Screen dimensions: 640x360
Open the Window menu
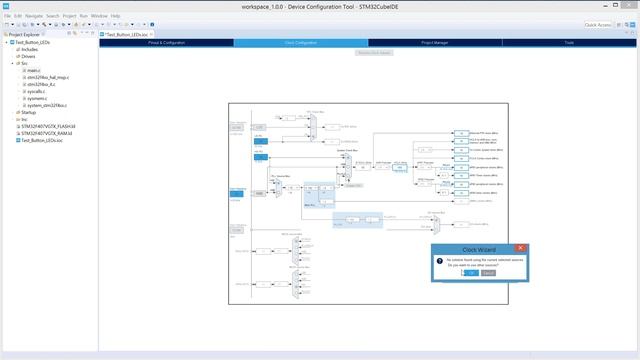[x=99, y=16]
